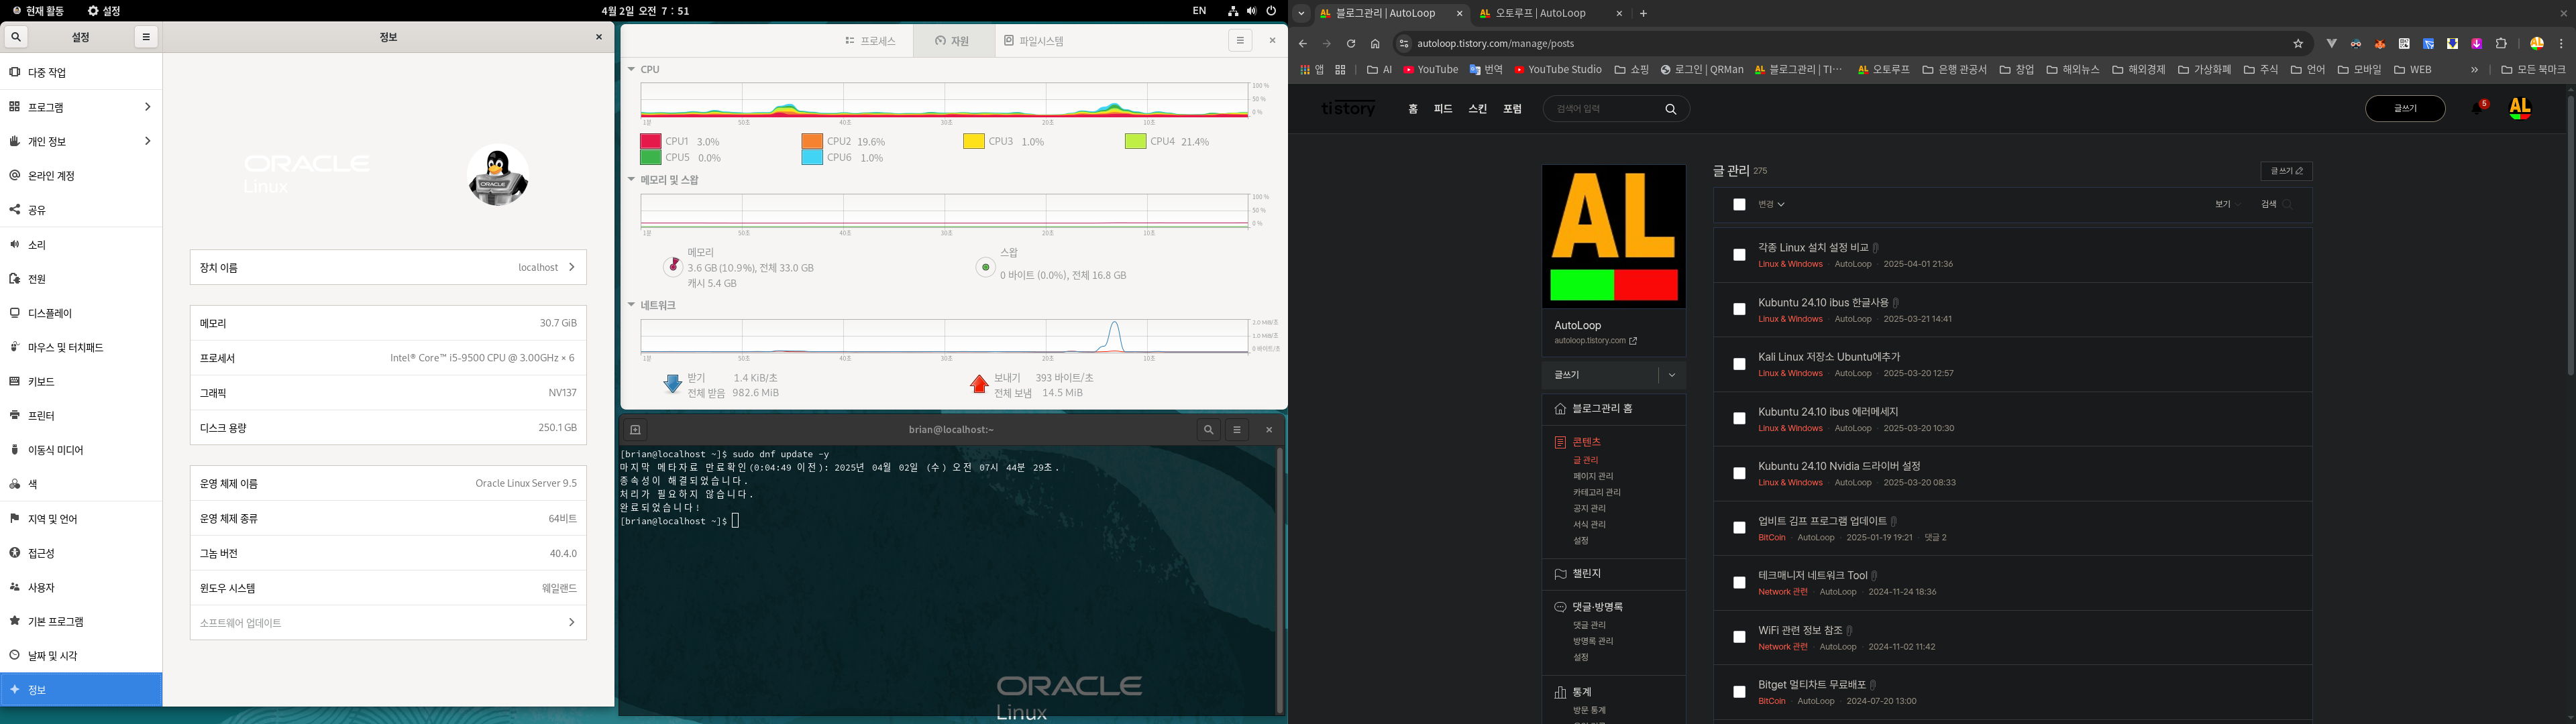This screenshot has width=2576, height=724.
Task: Check the box for Kali Linux post
Action: (x=1739, y=364)
